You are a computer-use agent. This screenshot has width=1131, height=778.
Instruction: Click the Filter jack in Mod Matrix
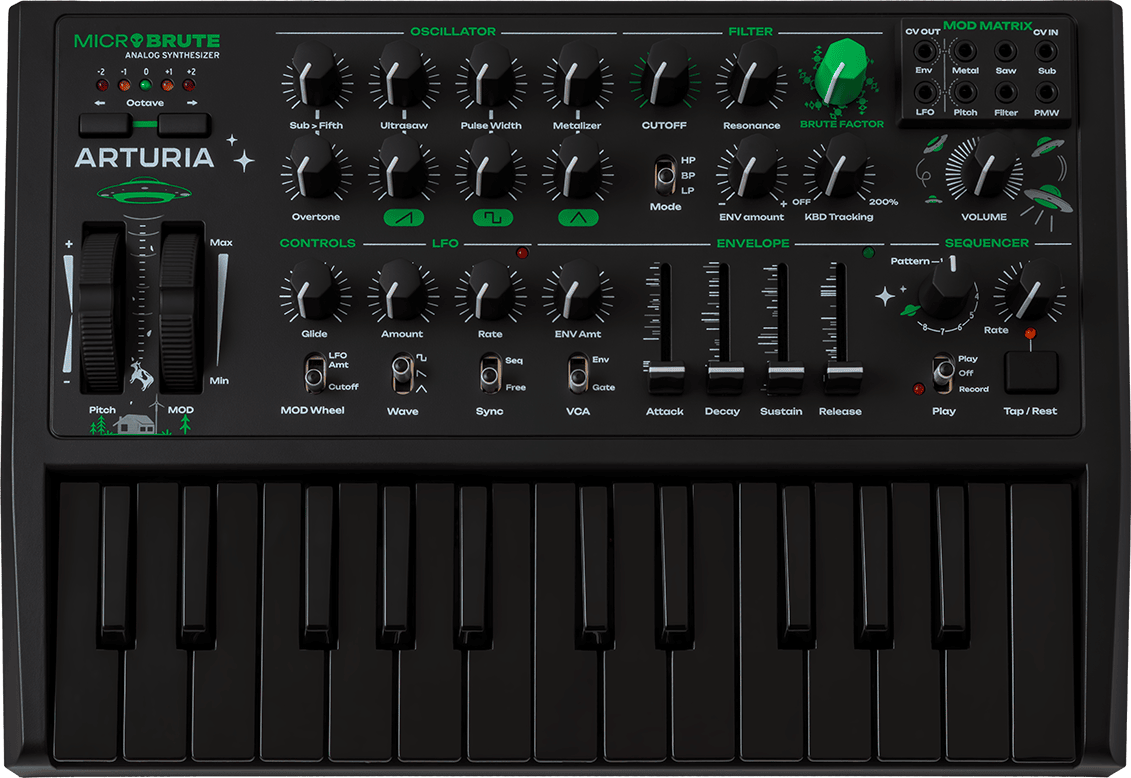point(1005,92)
